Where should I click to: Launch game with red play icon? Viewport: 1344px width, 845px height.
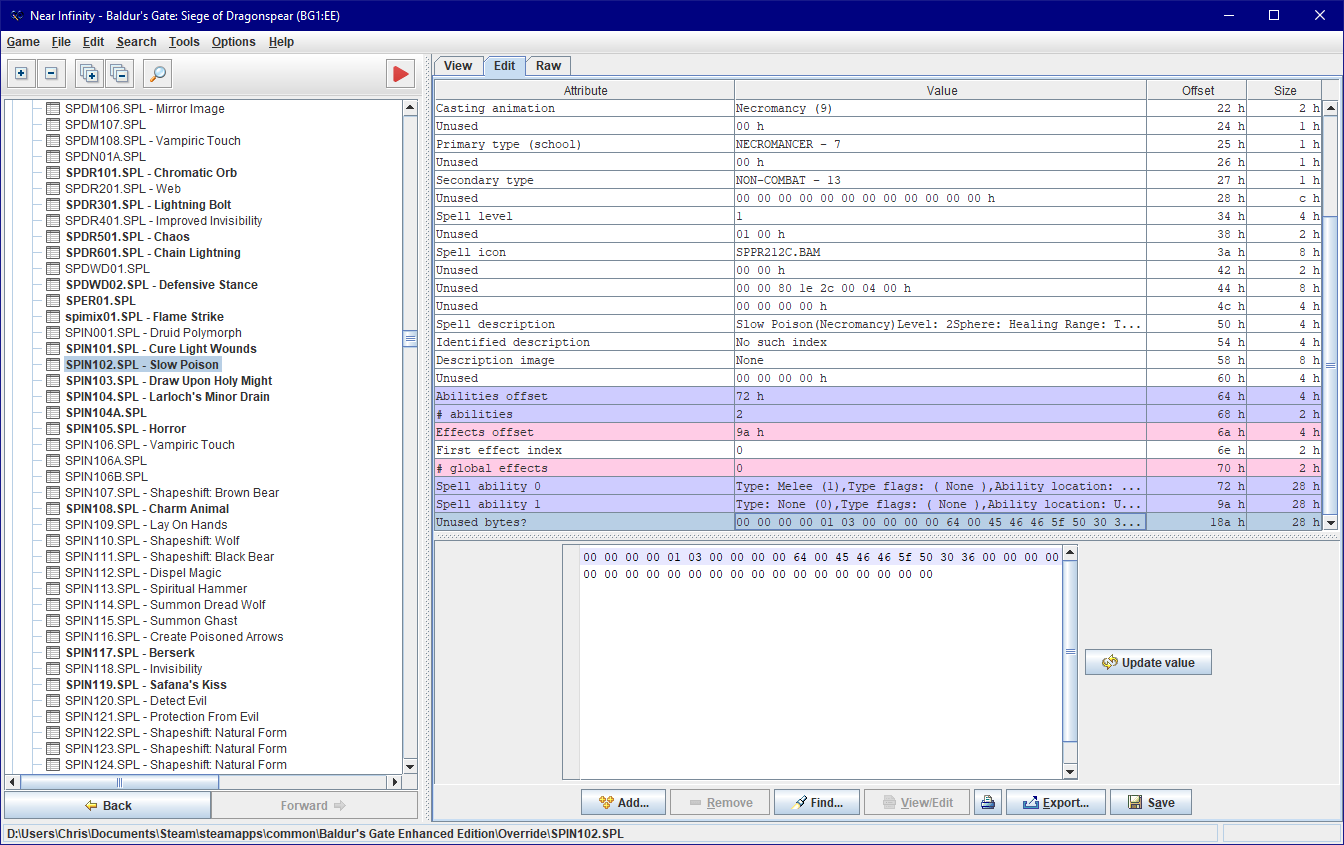point(401,73)
